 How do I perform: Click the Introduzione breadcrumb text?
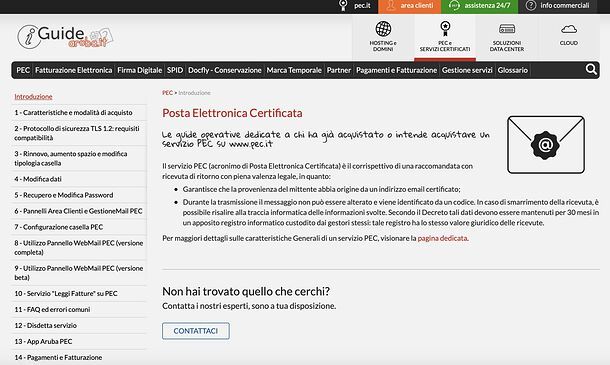point(195,93)
